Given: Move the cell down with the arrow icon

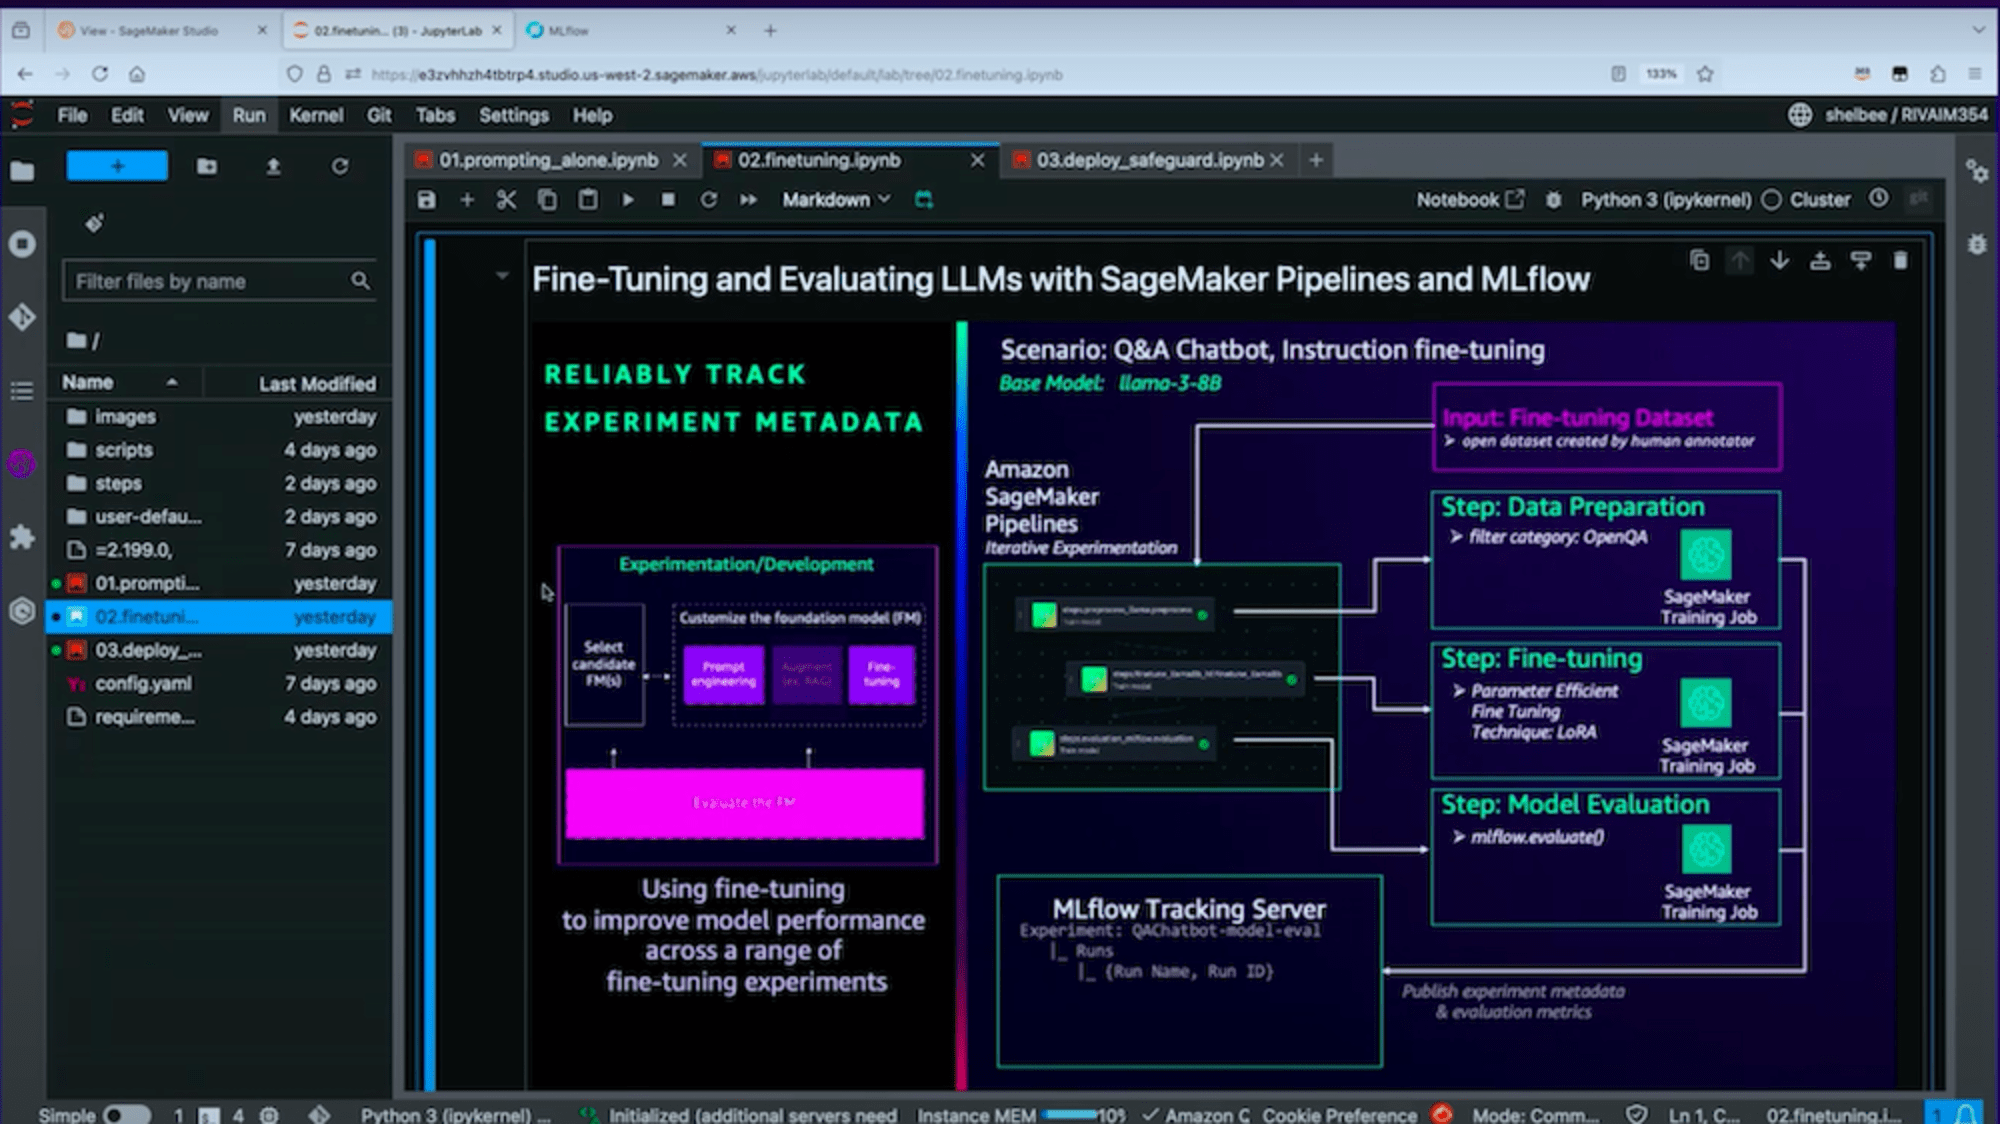Looking at the screenshot, I should coord(1780,261).
